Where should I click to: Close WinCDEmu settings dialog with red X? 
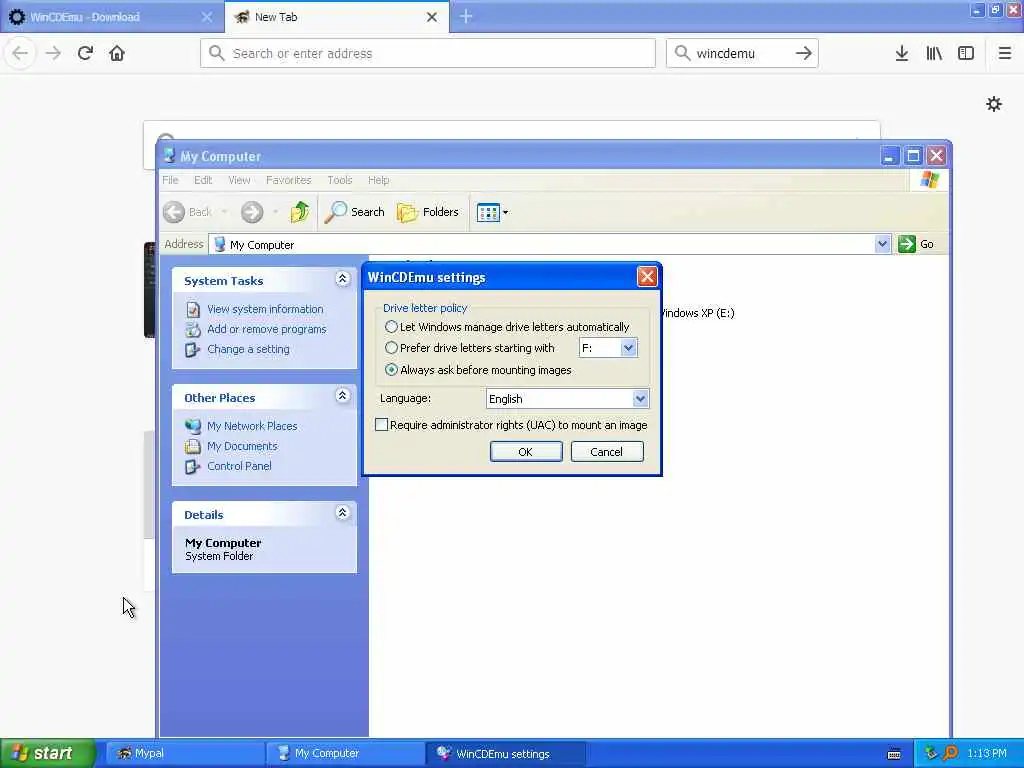tap(647, 277)
